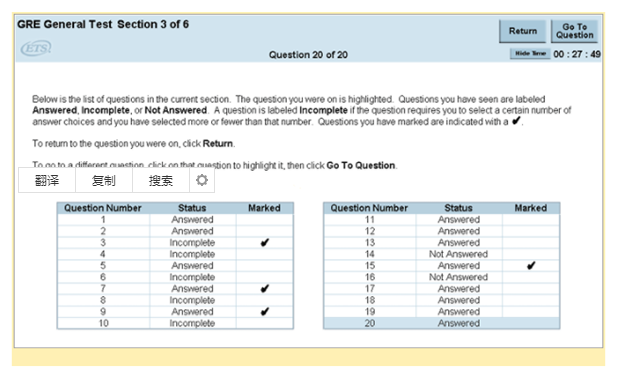Select question 12 Answered row
The height and width of the screenshot is (370, 617).
pos(442,231)
